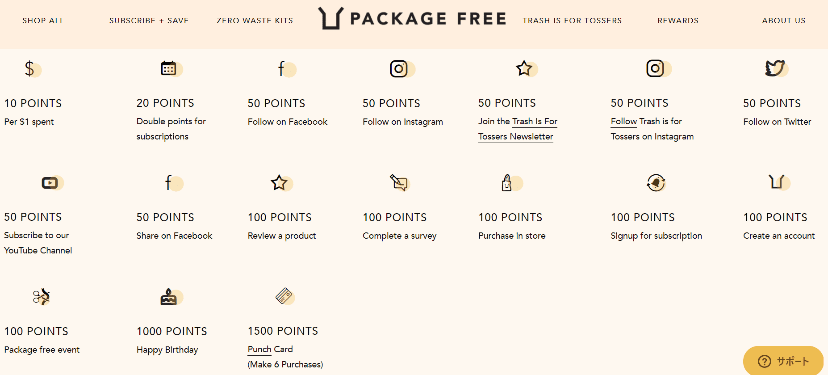
Task: Click the calendar icon above 20 Points
Action: [x=168, y=68]
